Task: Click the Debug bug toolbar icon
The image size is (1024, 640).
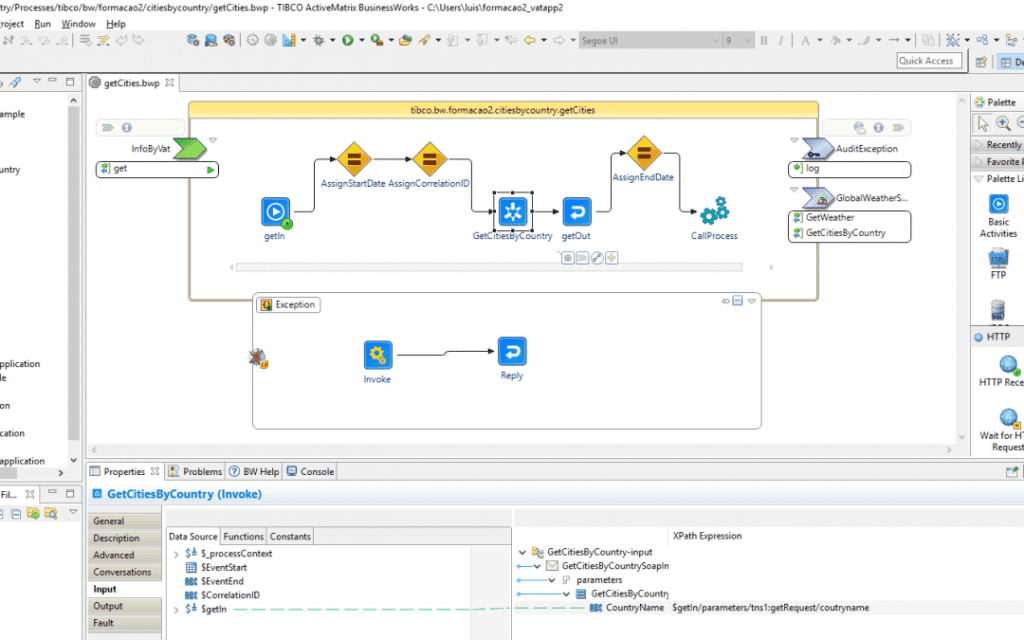Action: pos(319,40)
